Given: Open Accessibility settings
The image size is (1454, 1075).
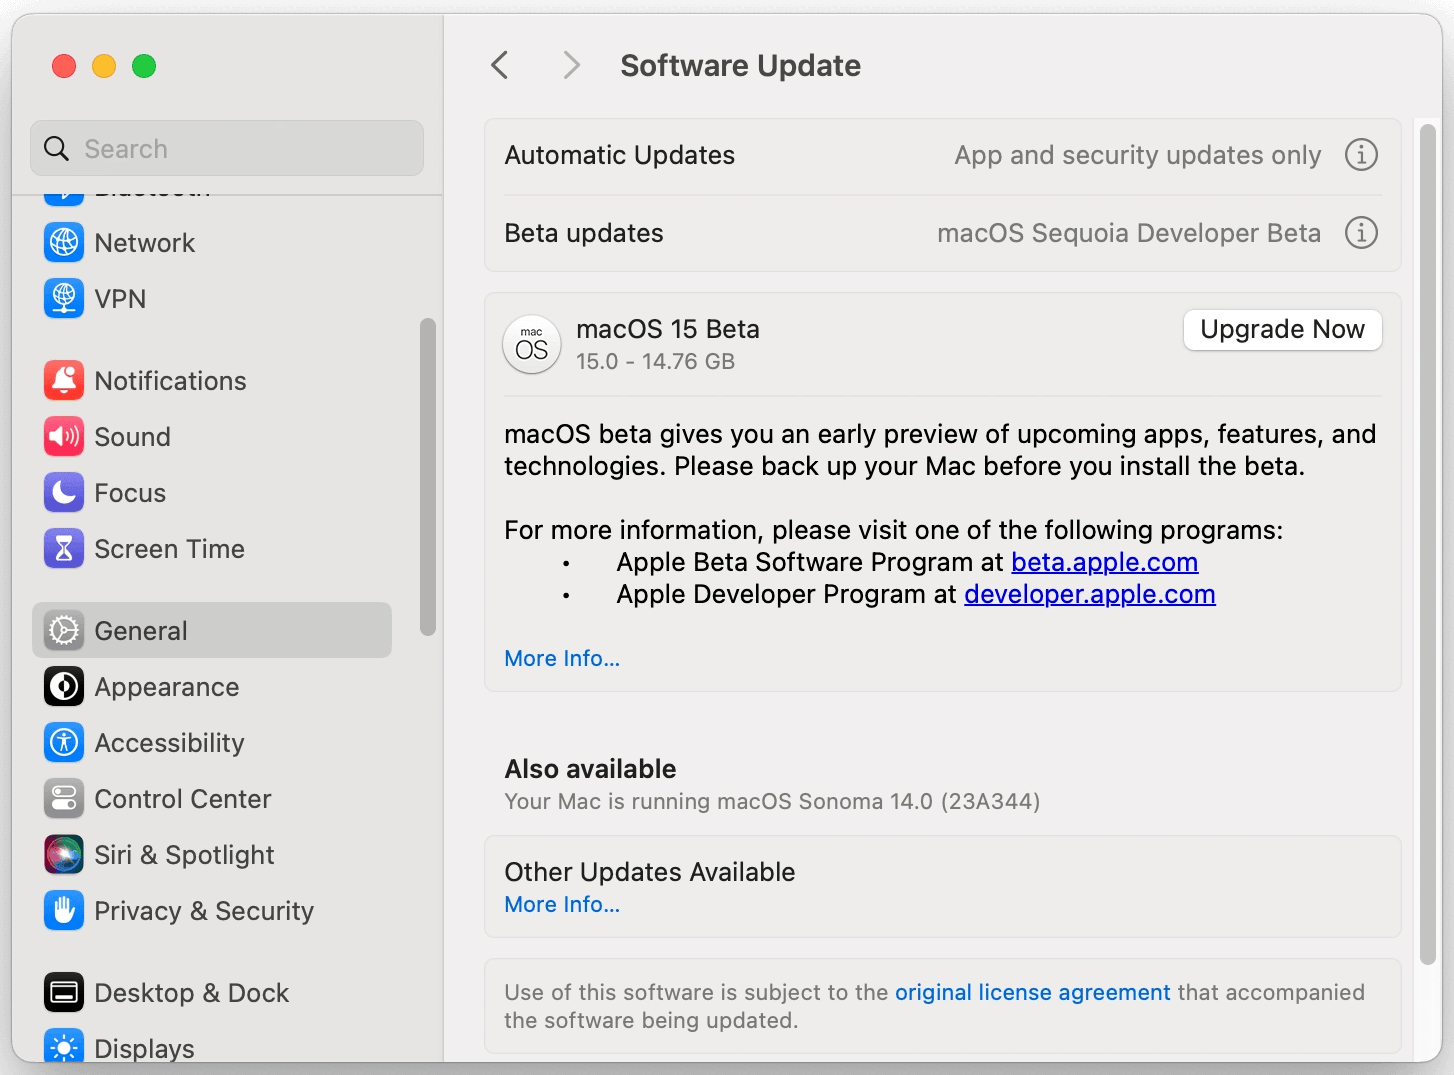Looking at the screenshot, I should (x=212, y=742).
